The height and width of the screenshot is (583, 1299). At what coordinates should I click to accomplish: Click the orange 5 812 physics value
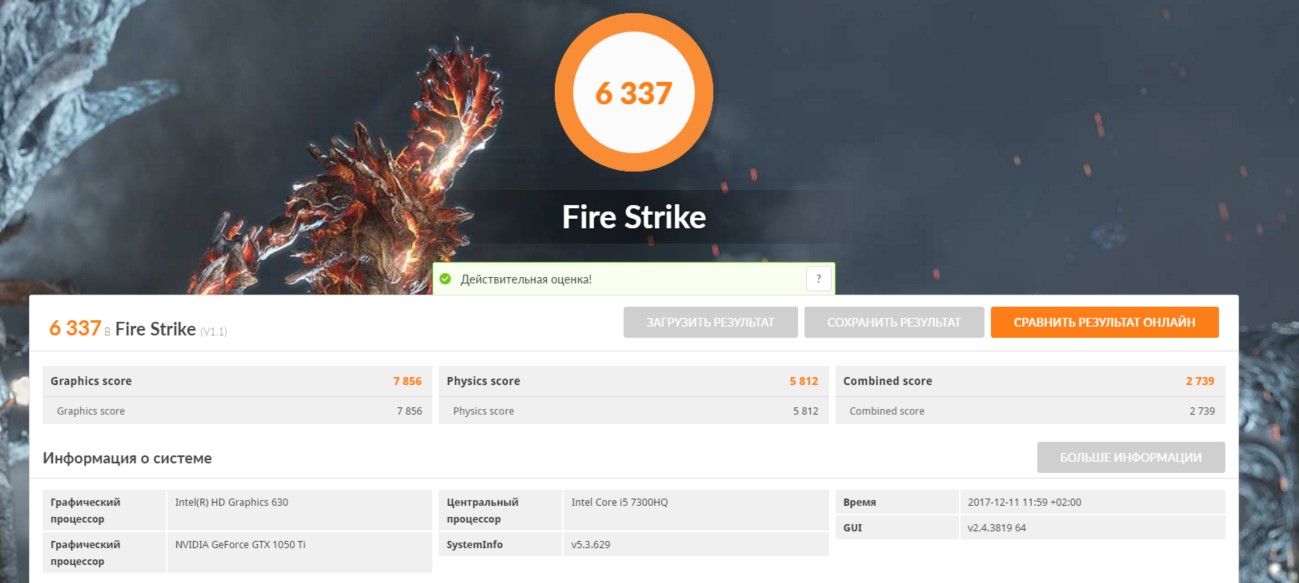point(804,381)
